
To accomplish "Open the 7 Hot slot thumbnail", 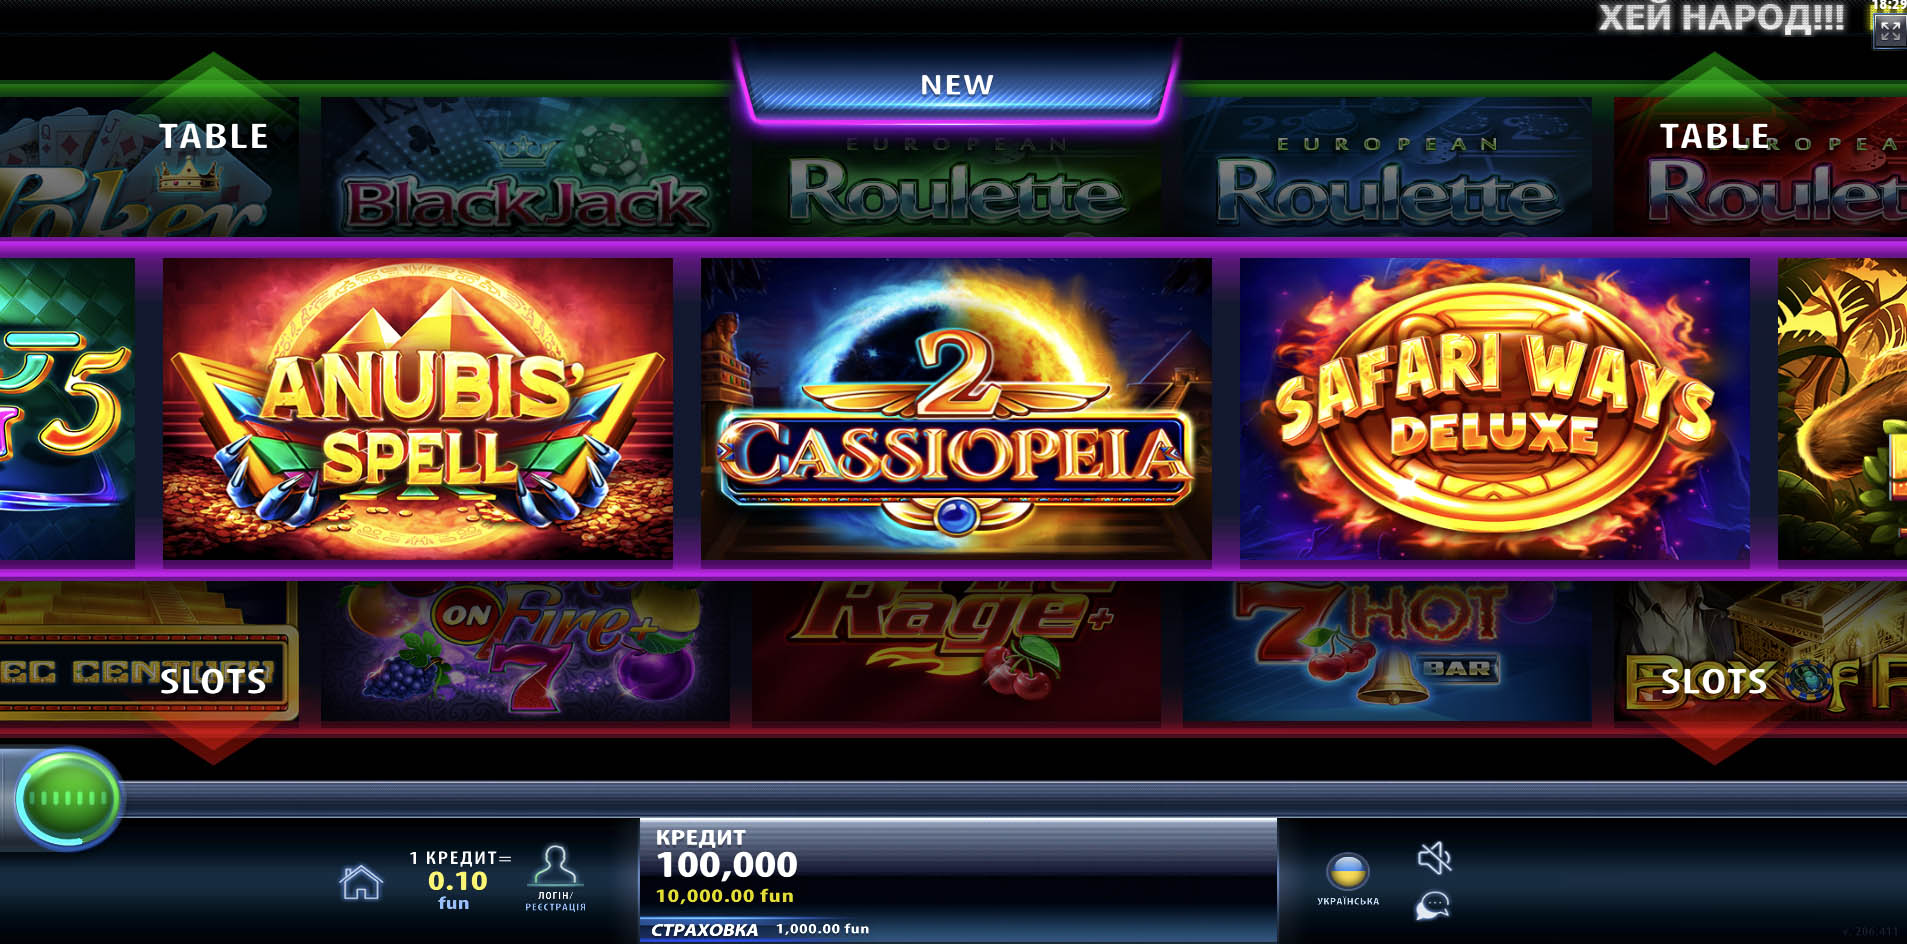I will tap(1387, 651).
